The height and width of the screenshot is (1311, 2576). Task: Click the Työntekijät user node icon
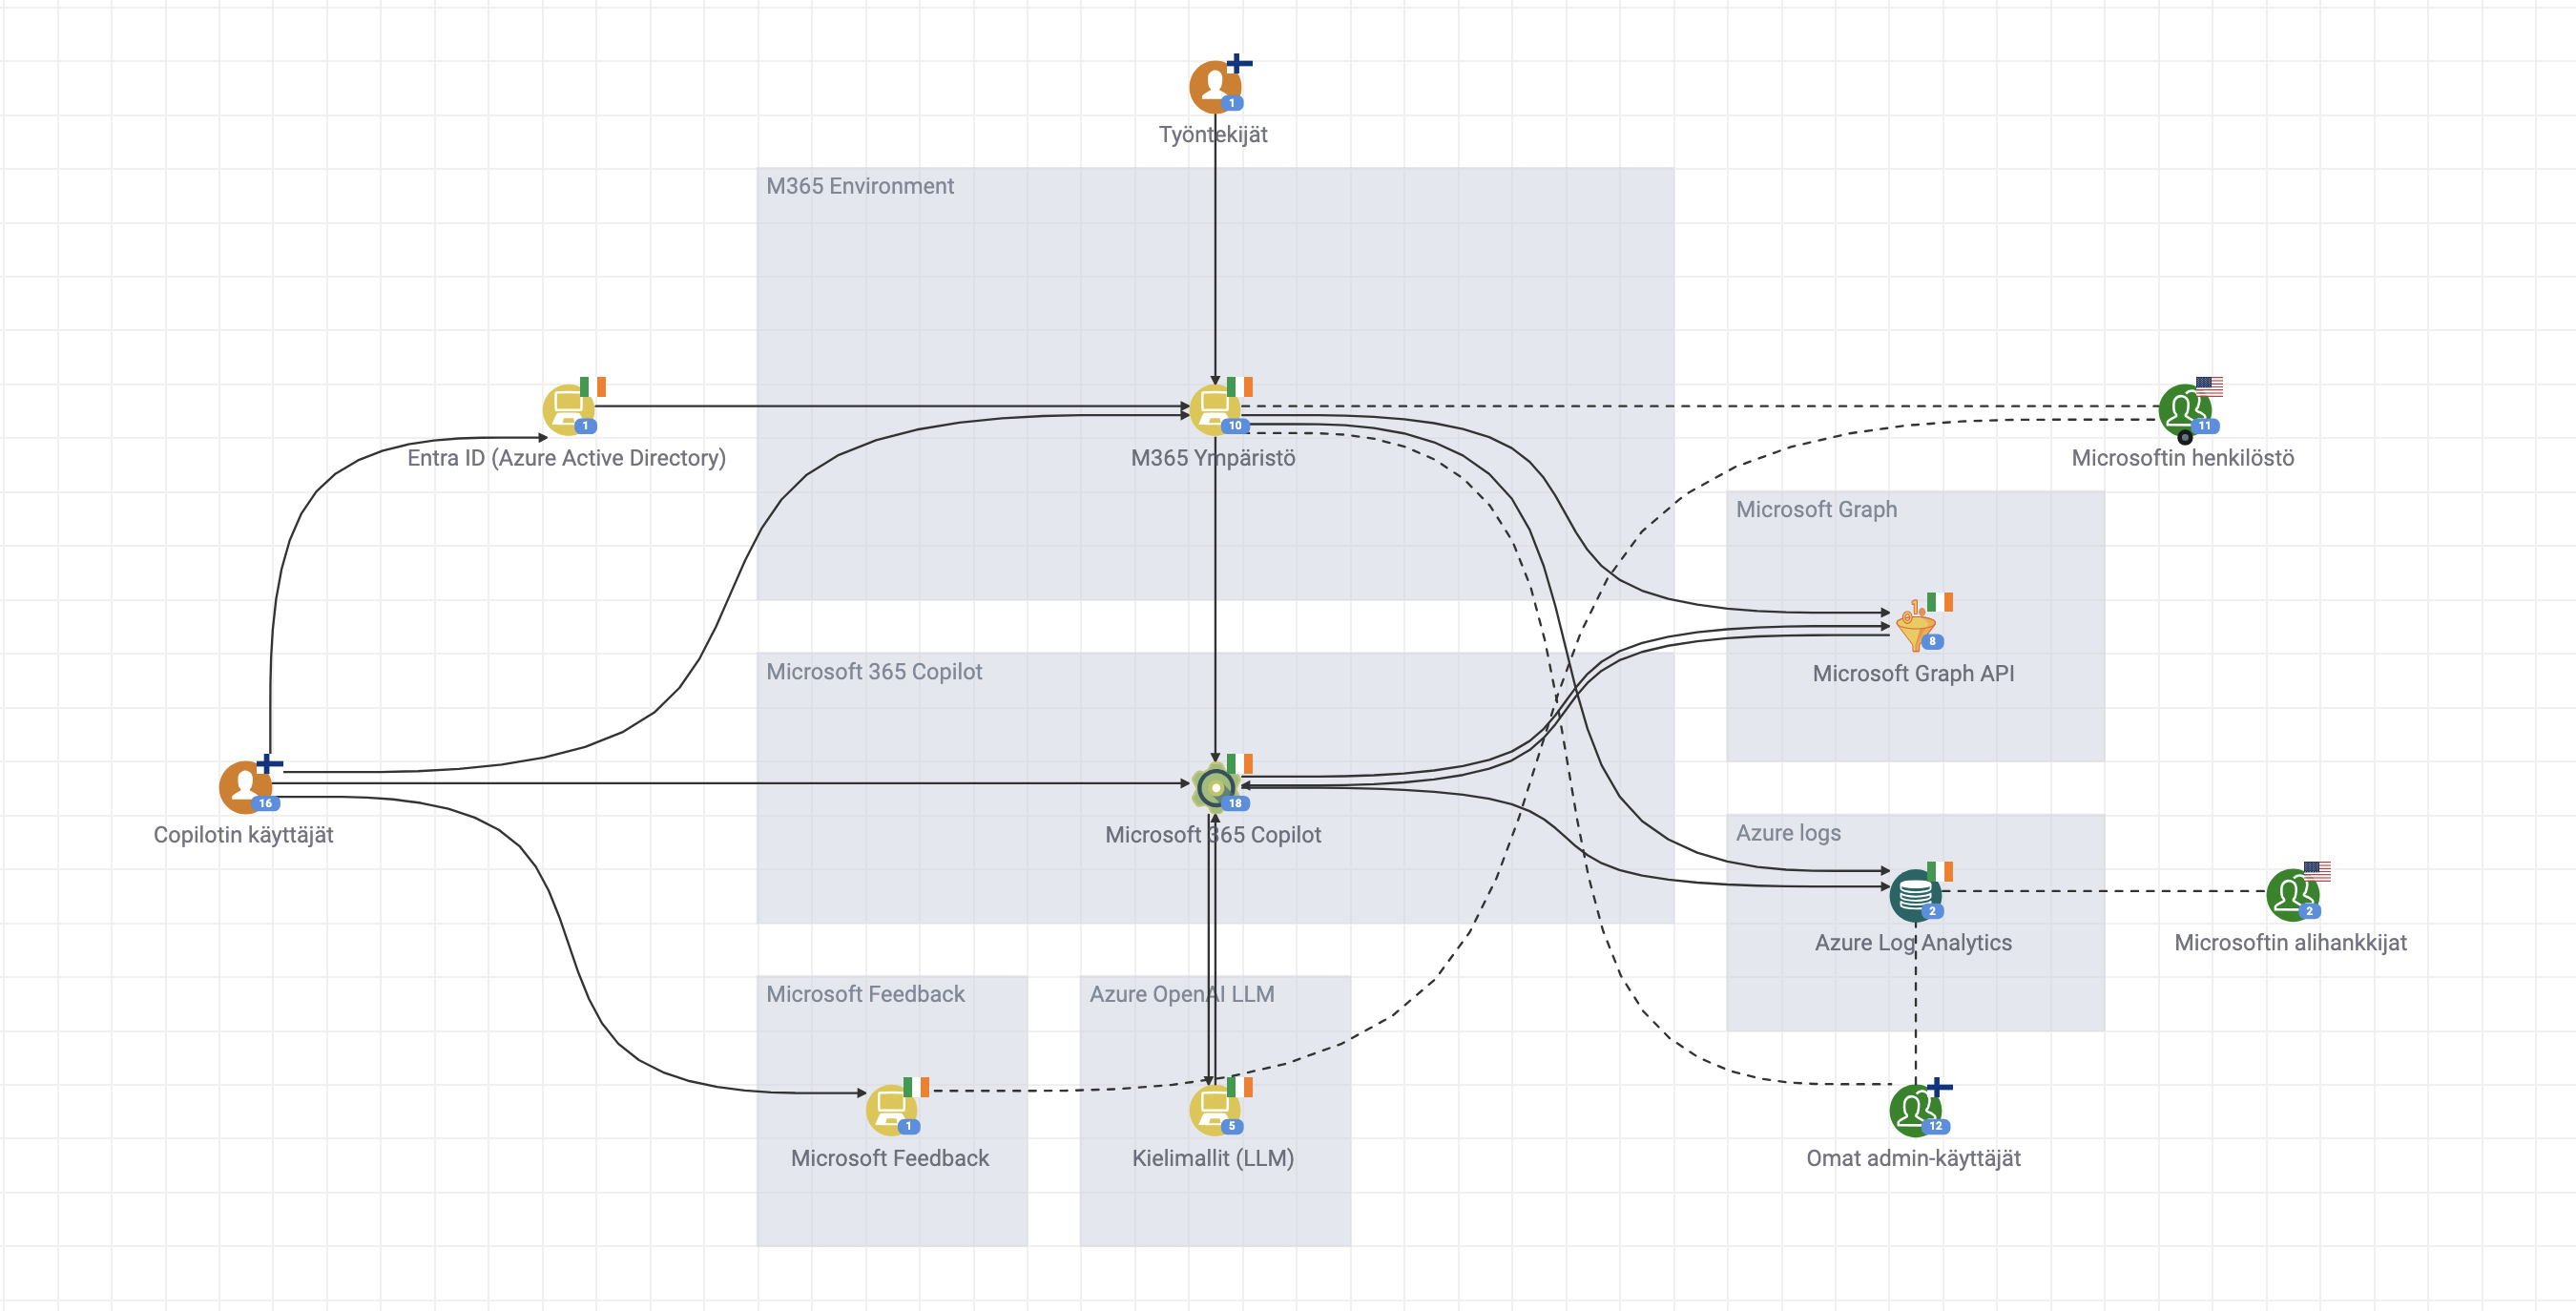click(1214, 87)
